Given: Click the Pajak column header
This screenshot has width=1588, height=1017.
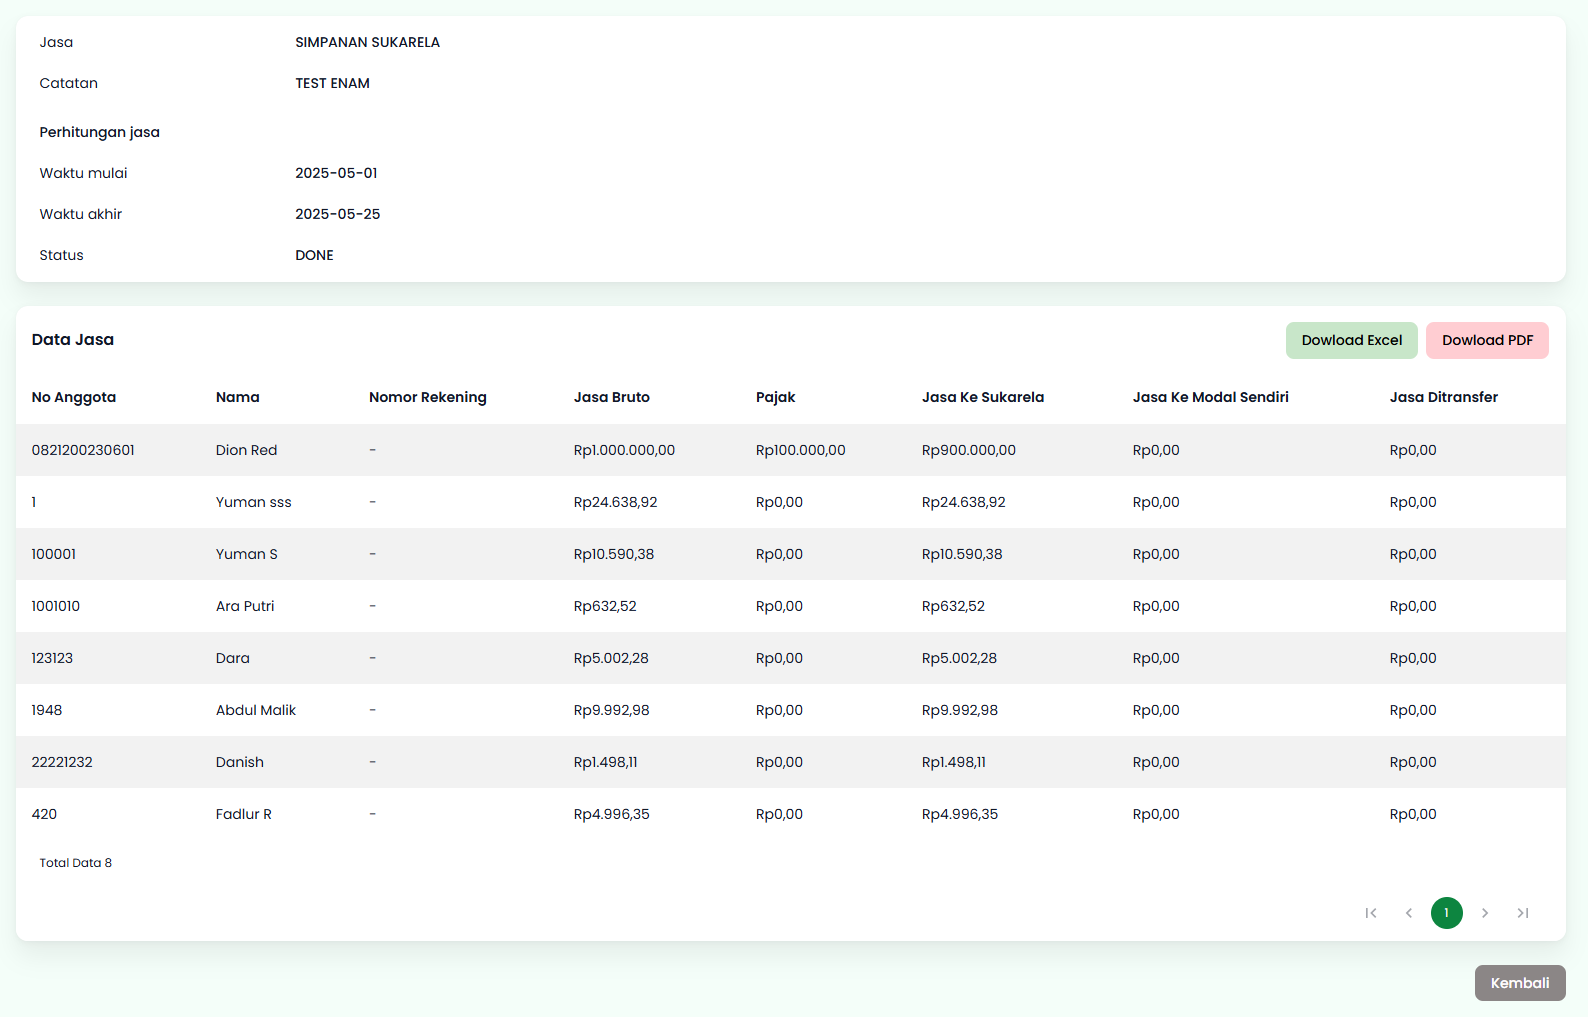Looking at the screenshot, I should [776, 397].
